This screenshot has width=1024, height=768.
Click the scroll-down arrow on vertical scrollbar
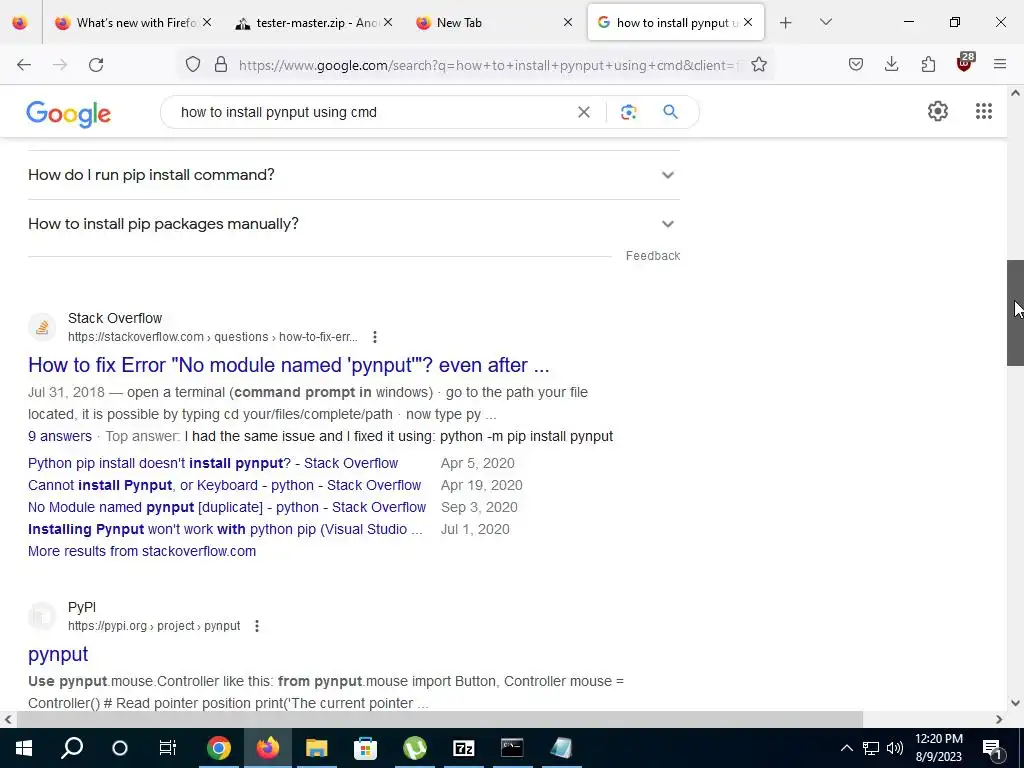click(x=1015, y=703)
